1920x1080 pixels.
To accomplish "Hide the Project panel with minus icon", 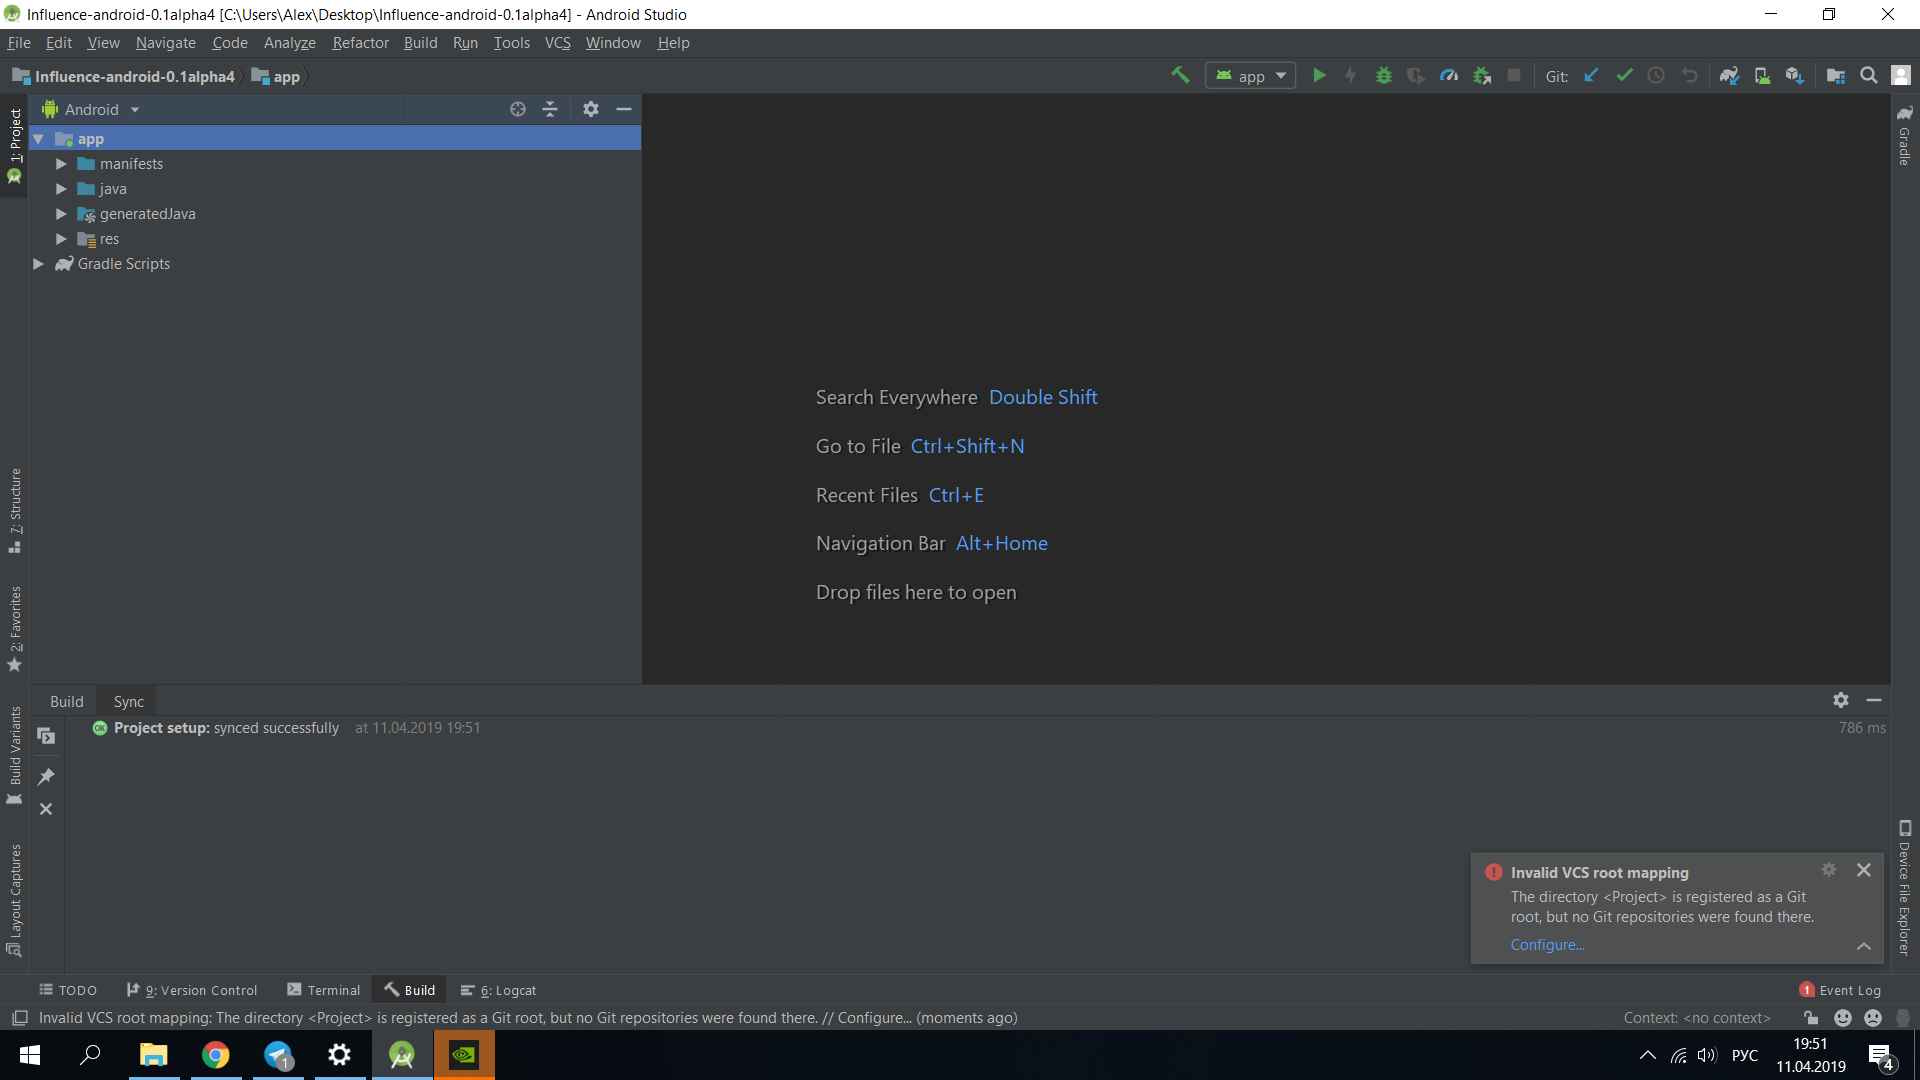I will 624,110.
